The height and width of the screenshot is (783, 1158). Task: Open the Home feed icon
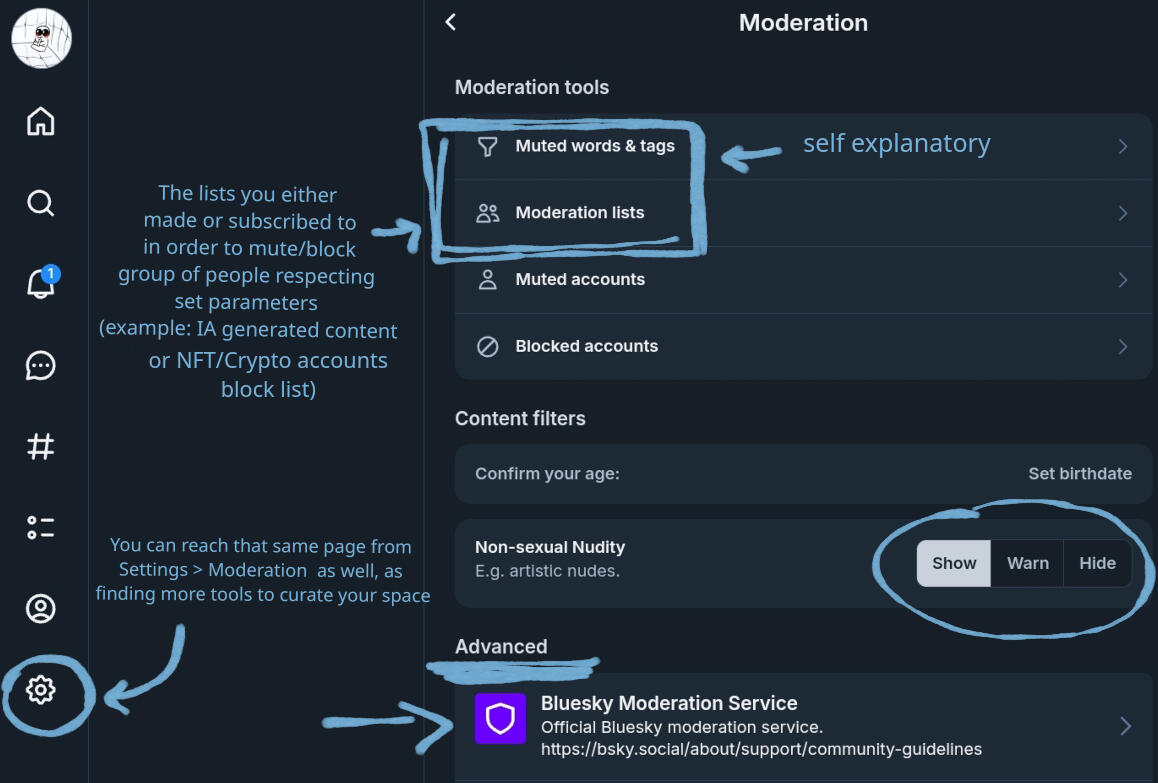pos(40,122)
